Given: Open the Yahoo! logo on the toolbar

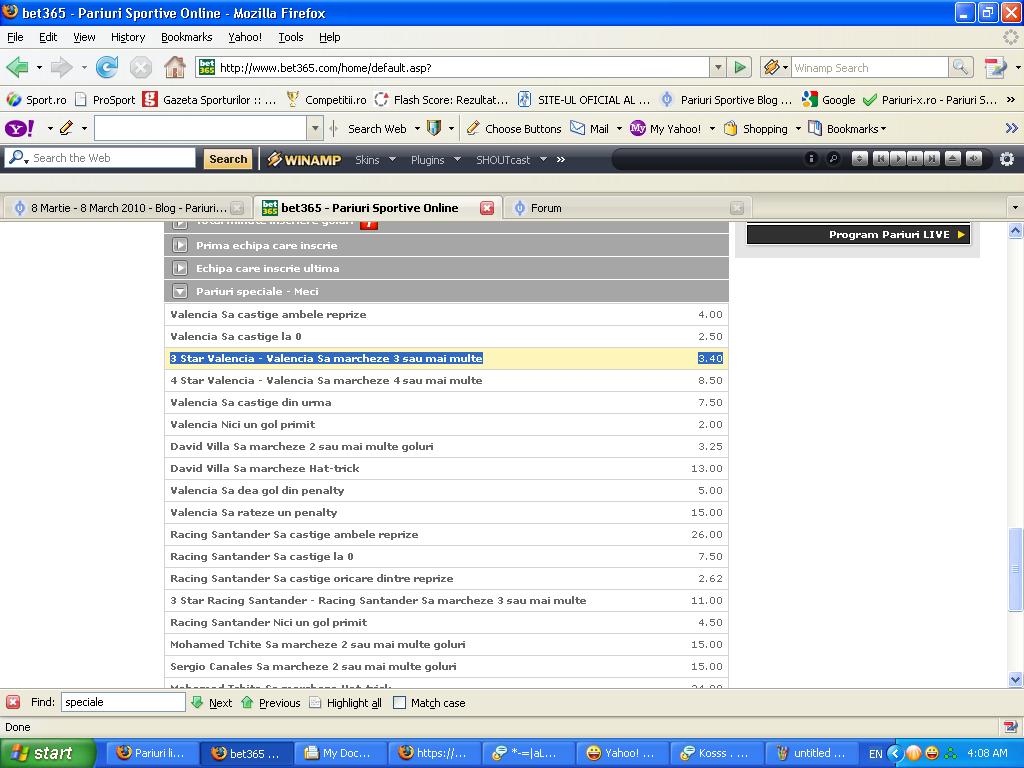Looking at the screenshot, I should pyautogui.click(x=20, y=129).
